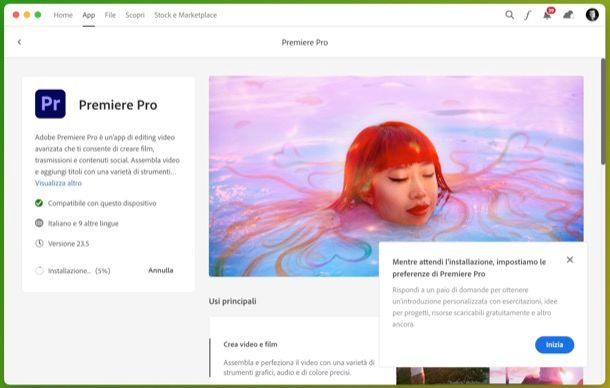Click the 'Italiano e 9 altre lingue' text
This screenshot has width=610, height=388.
(x=83, y=223)
